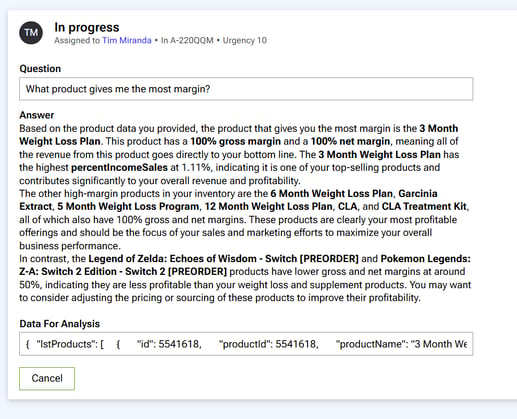517x419 pixels.
Task: Click the bold 5 Month Weight Loss Program text
Action: coord(128,207)
